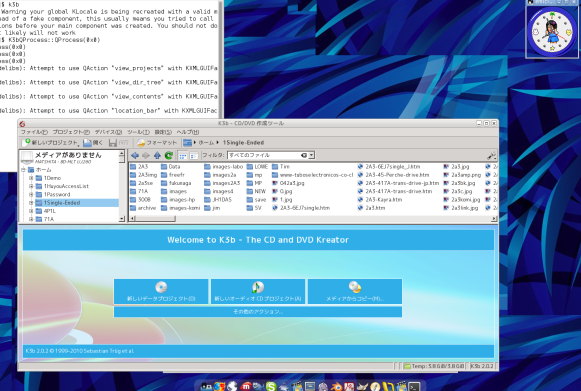Expand the 1Single-Ended tree node
This screenshot has width=581, height=391.
31,203
